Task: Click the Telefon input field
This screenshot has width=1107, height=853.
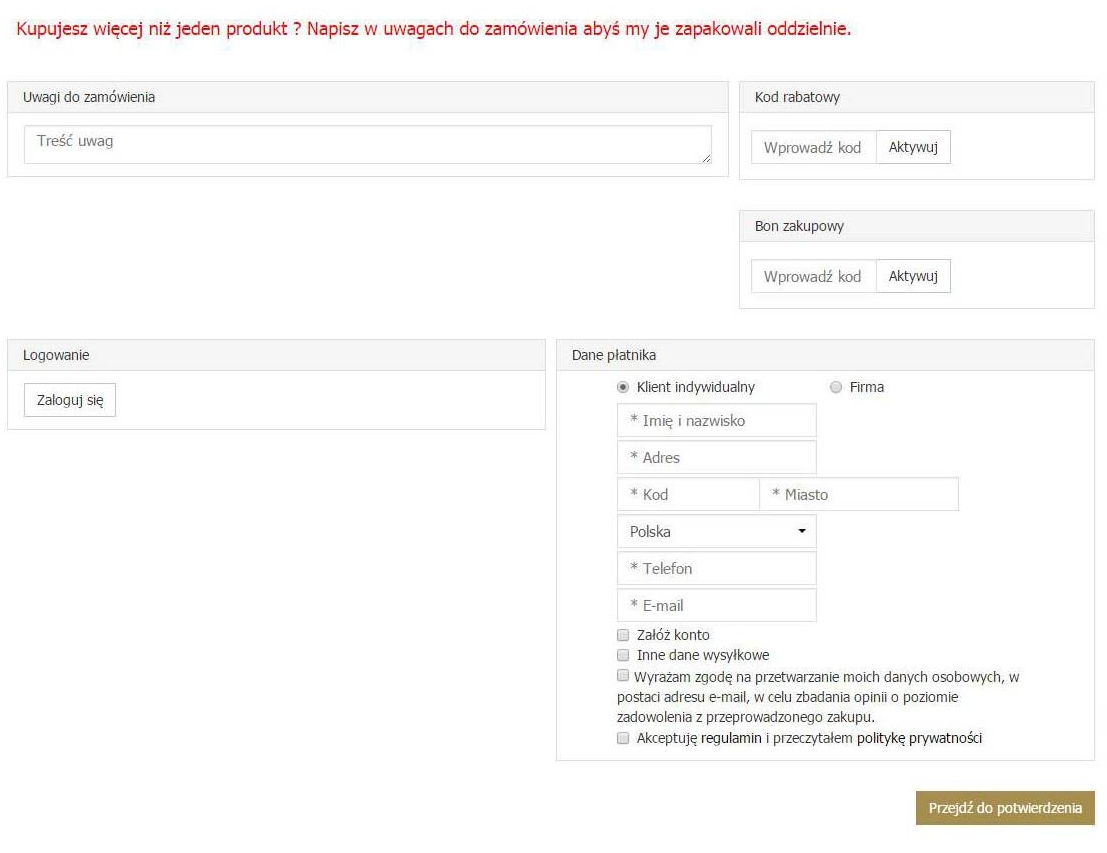Action: click(716, 569)
